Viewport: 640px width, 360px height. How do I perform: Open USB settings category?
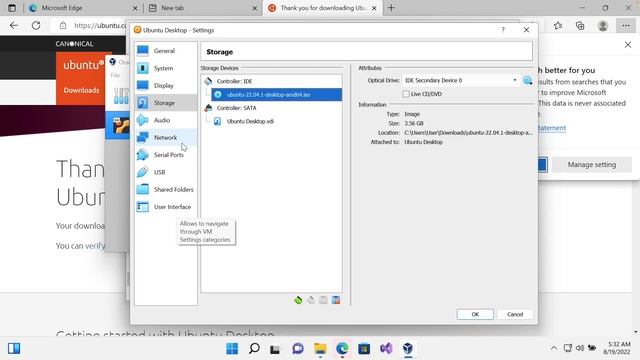click(x=165, y=172)
